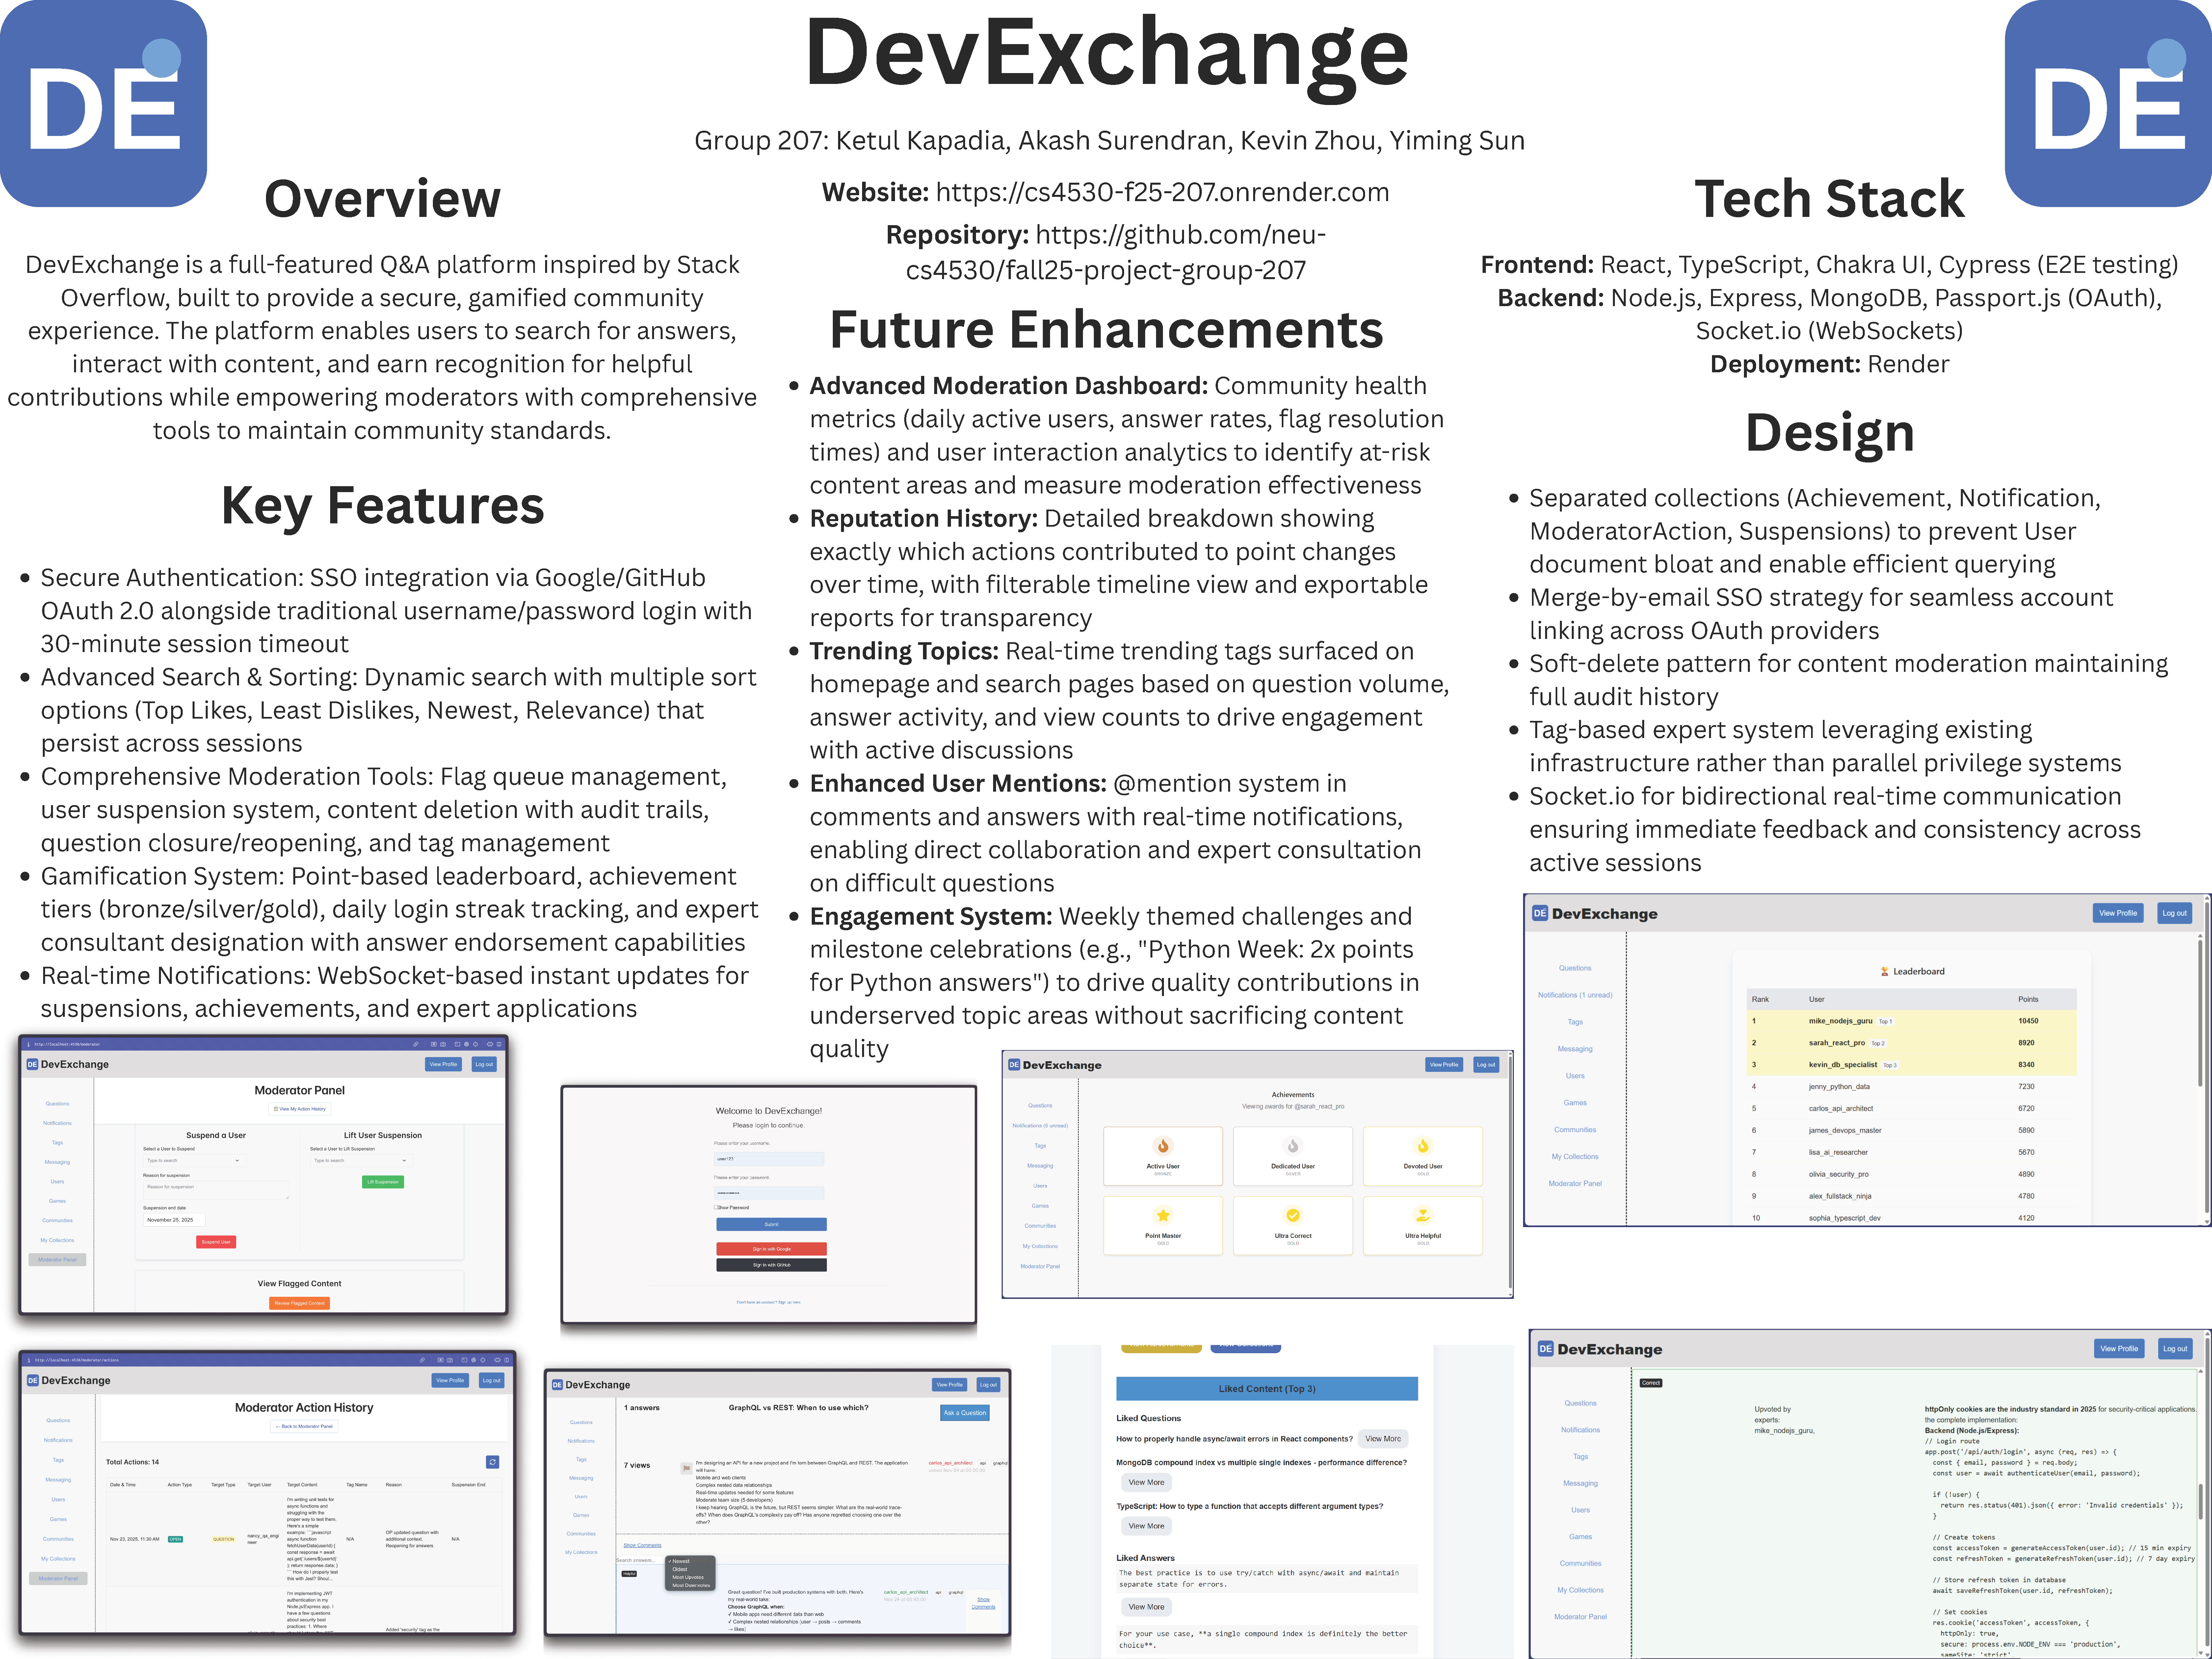The width and height of the screenshot is (2212, 1659).
Task: Click the blue Submit button on login screen
Action: click(x=771, y=1224)
